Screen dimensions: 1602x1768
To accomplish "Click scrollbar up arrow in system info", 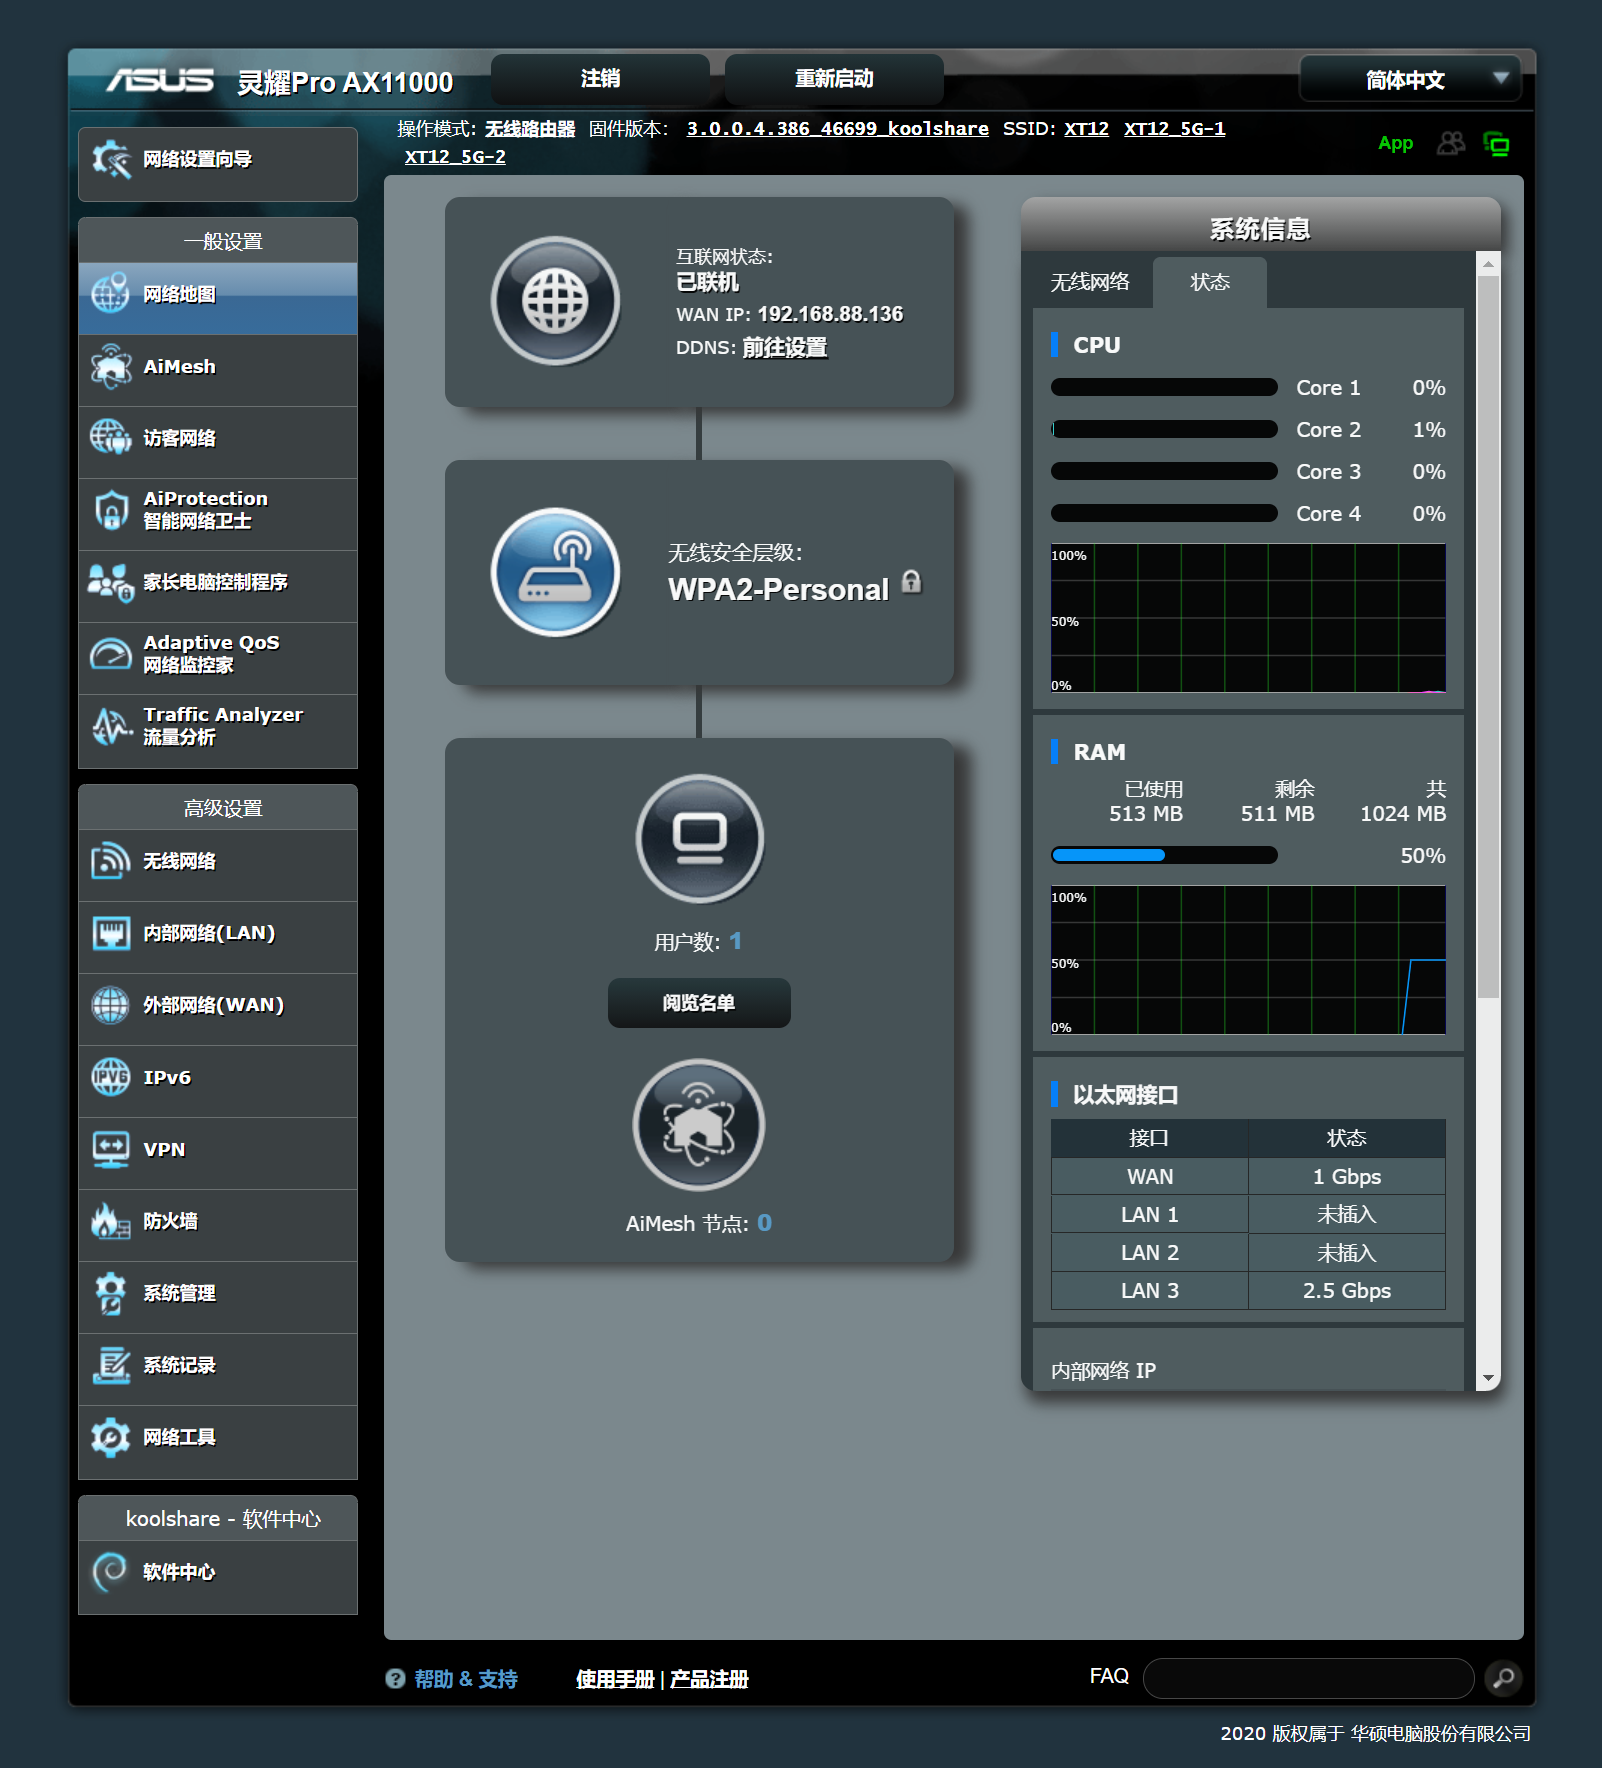I will click(x=1488, y=265).
